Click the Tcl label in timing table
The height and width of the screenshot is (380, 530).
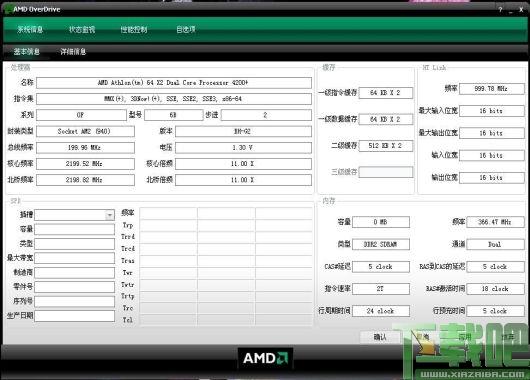point(128,320)
